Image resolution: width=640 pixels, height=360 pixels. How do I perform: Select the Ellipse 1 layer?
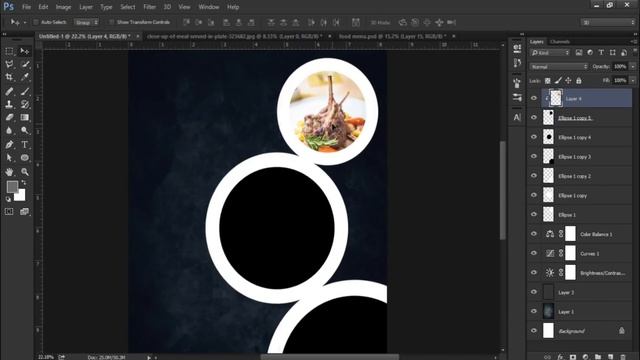pyautogui.click(x=587, y=214)
